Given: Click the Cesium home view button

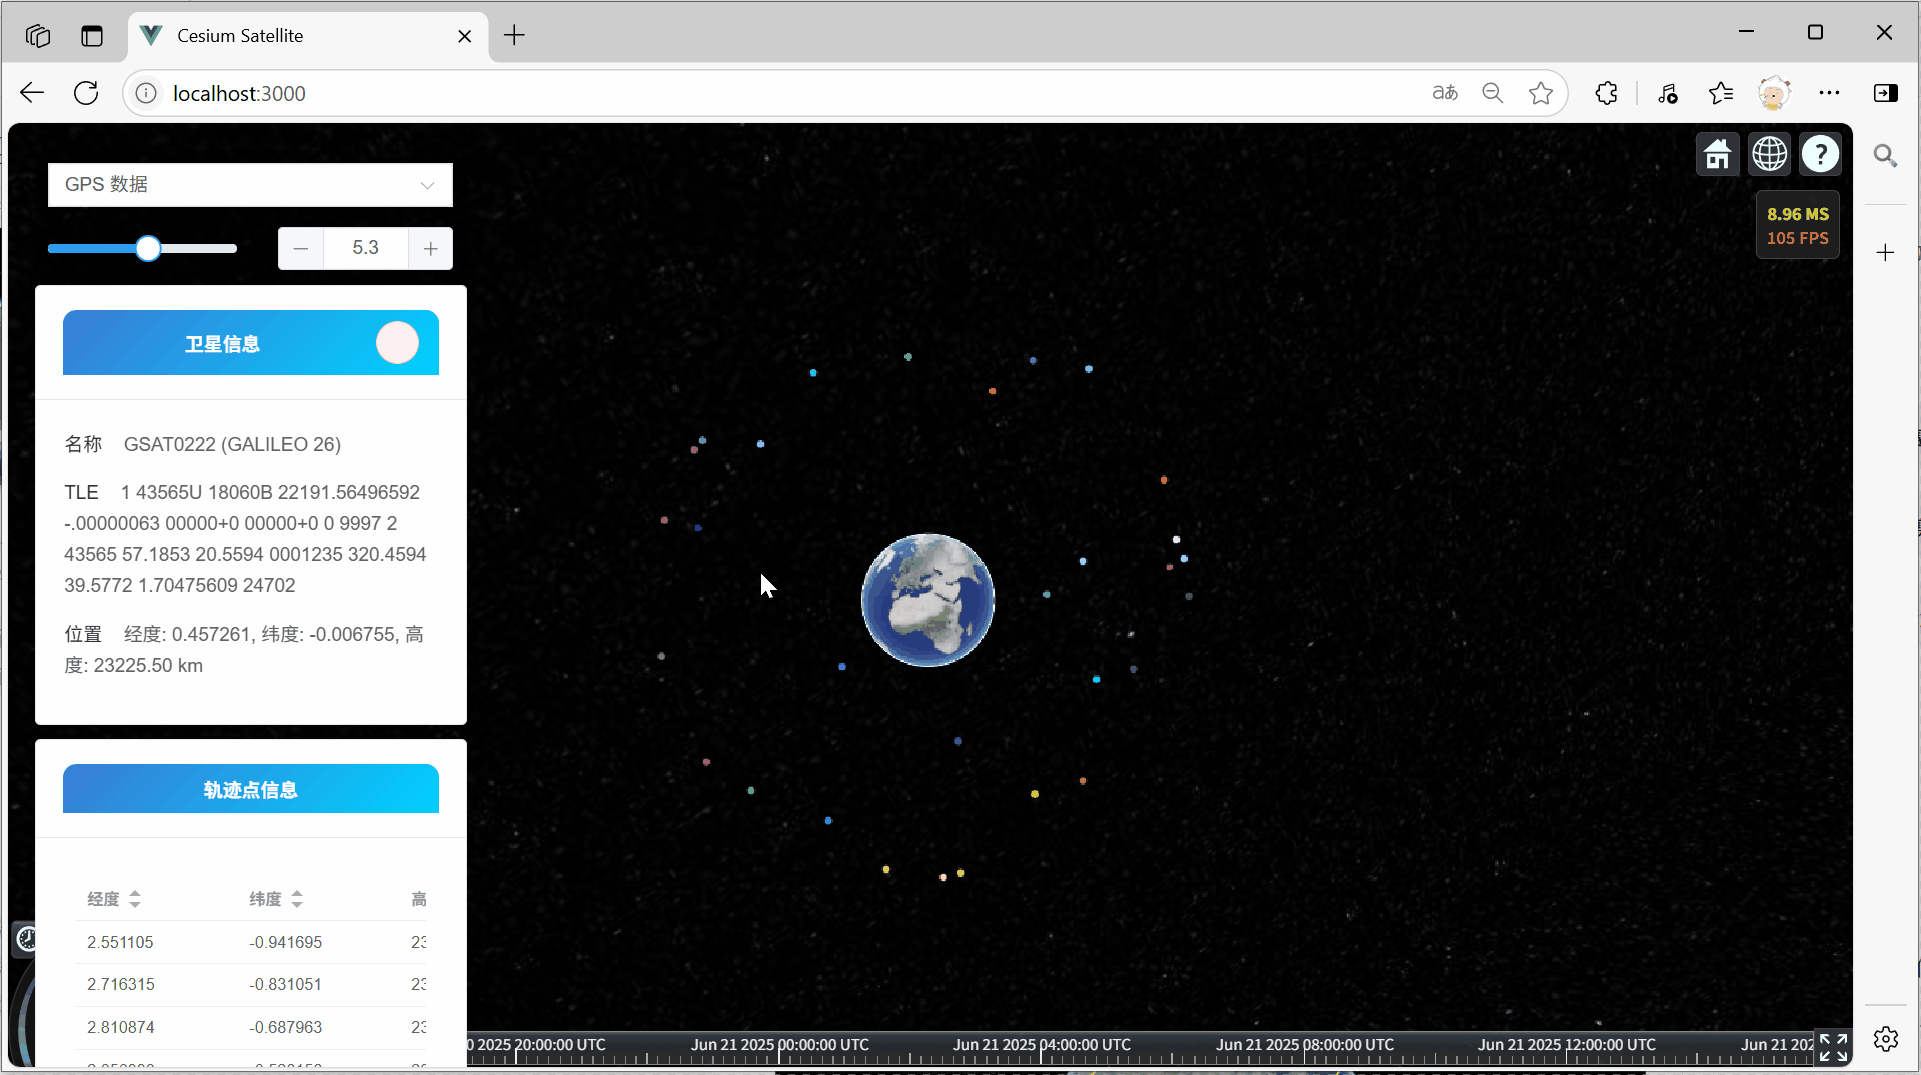Looking at the screenshot, I should tap(1718, 154).
